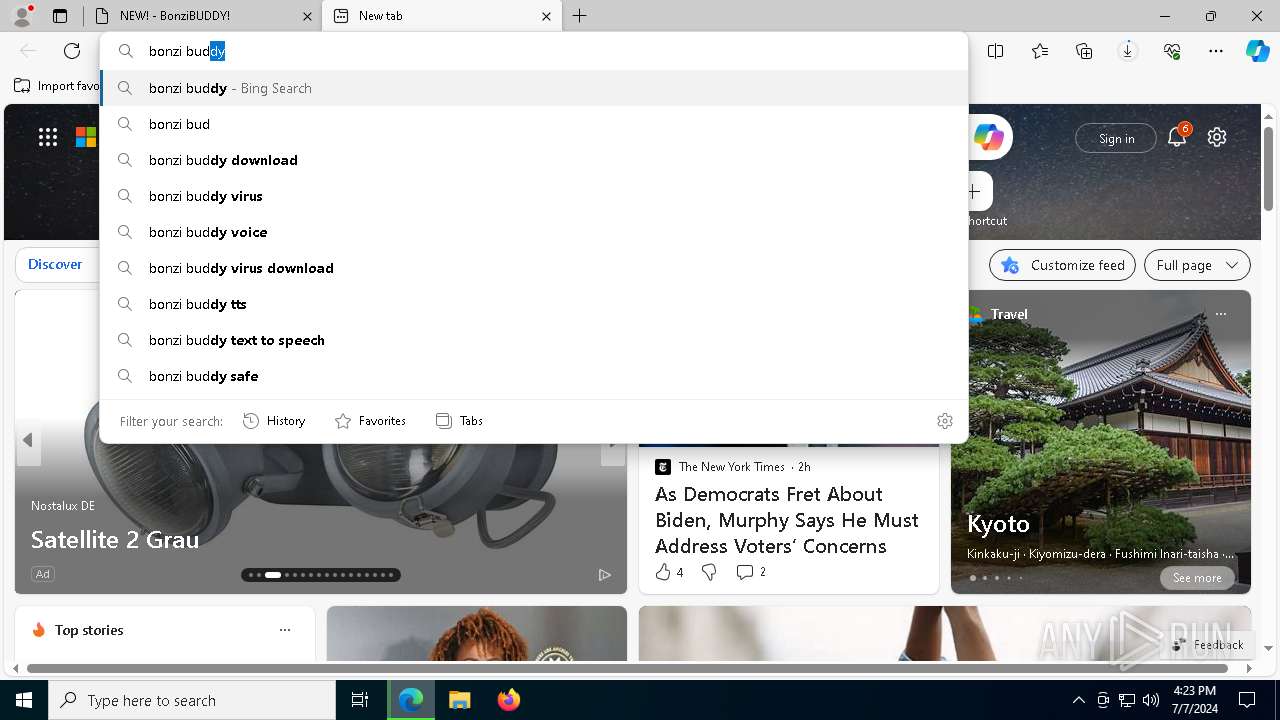Viewport: 1280px width, 720px height.
Task: Open Customize feed
Action: [1062, 265]
